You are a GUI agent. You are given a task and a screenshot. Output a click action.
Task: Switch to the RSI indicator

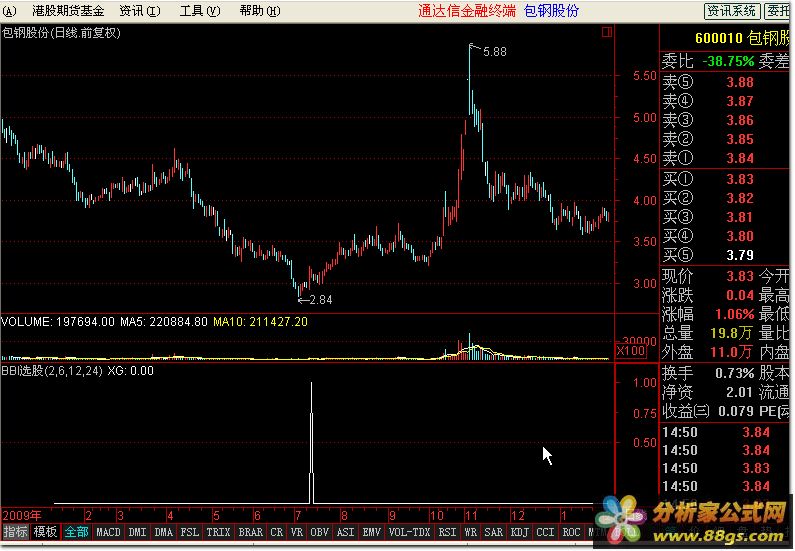(447, 532)
